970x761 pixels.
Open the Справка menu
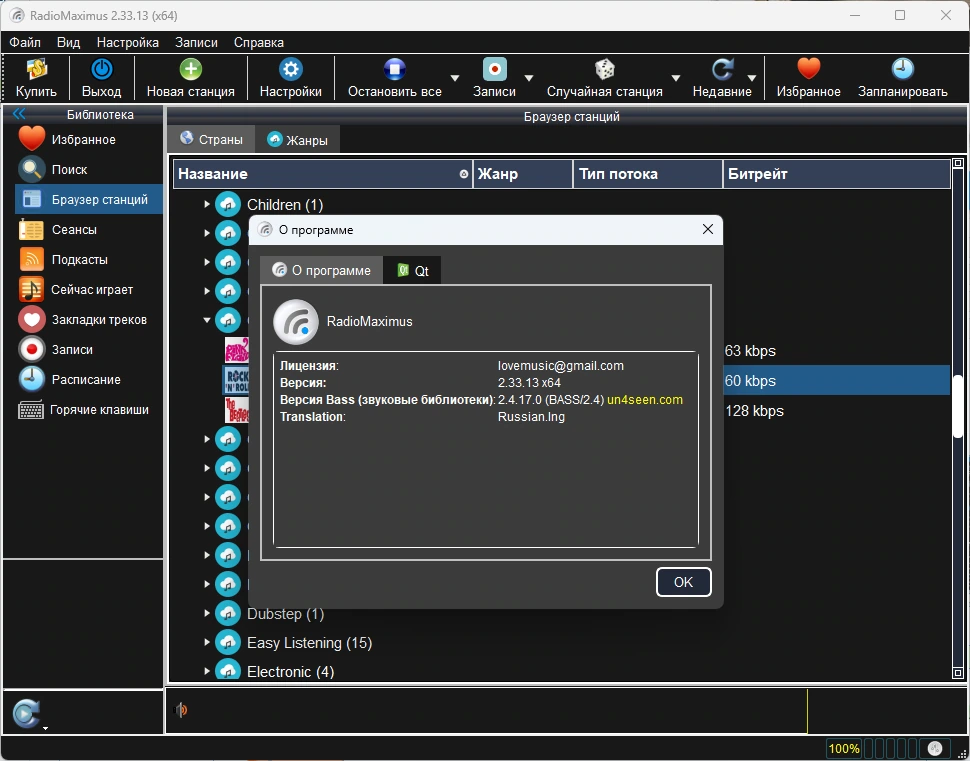pos(259,43)
